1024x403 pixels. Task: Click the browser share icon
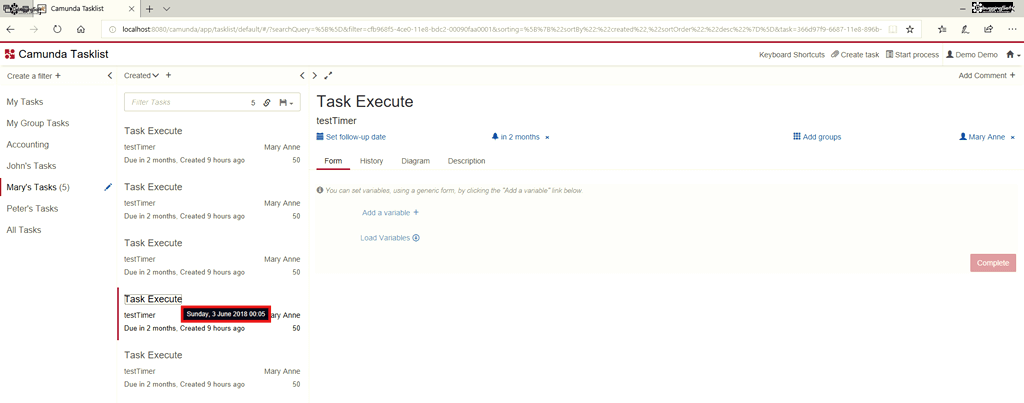pyautogui.click(x=989, y=29)
